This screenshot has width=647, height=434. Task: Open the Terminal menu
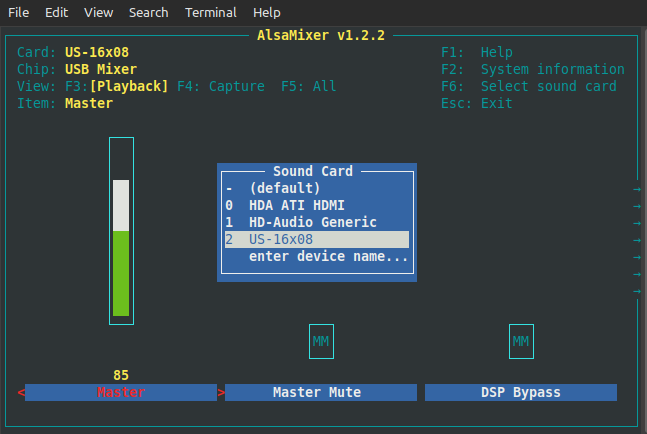tap(211, 12)
